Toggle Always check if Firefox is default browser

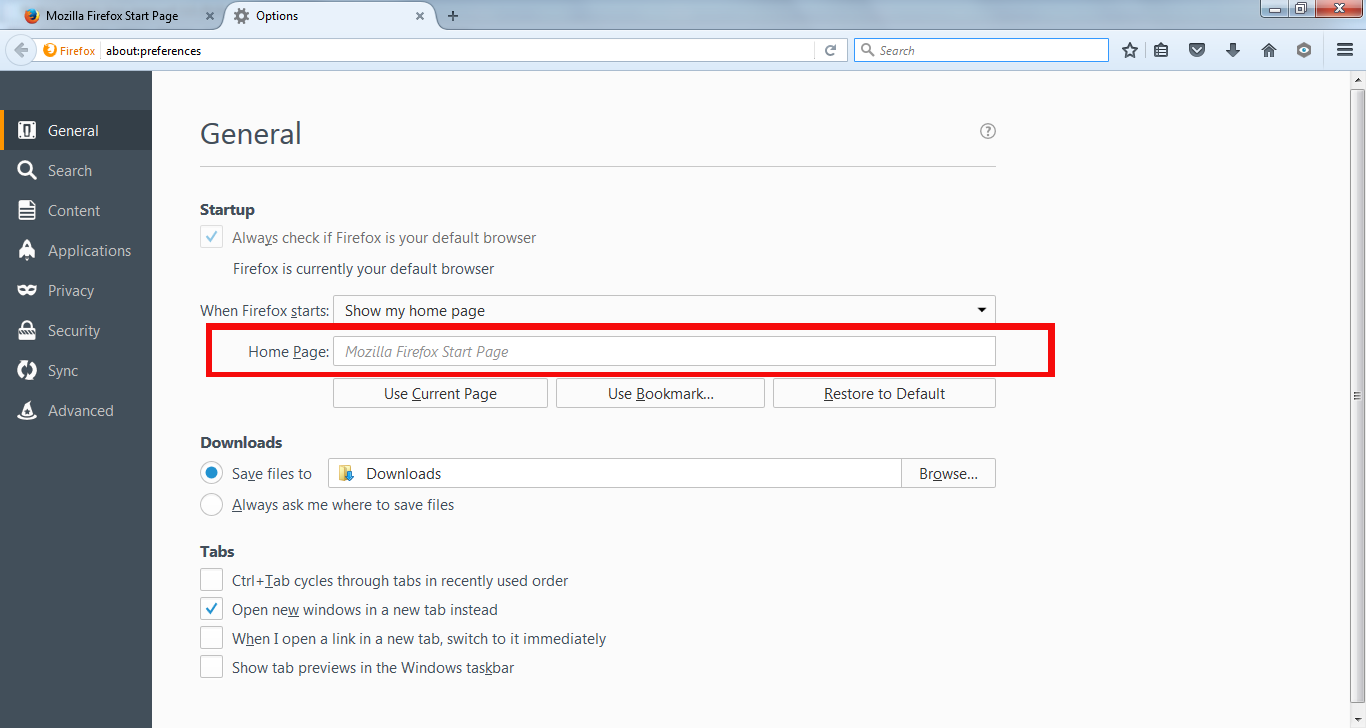(211, 238)
